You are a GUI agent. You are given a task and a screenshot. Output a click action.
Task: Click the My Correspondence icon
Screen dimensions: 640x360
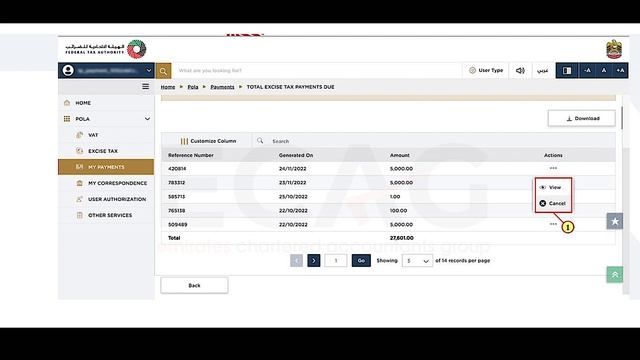tap(80, 183)
